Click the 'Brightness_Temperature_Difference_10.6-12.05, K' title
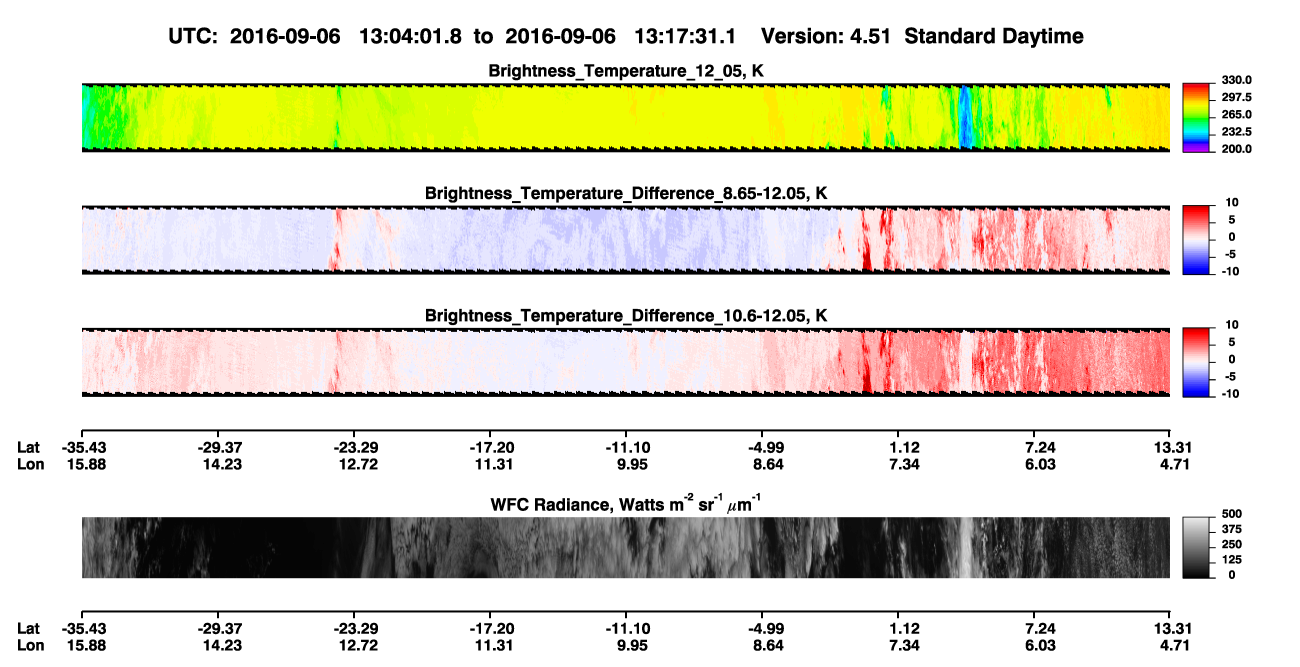This screenshot has width=1300, height=667. pyautogui.click(x=626, y=316)
